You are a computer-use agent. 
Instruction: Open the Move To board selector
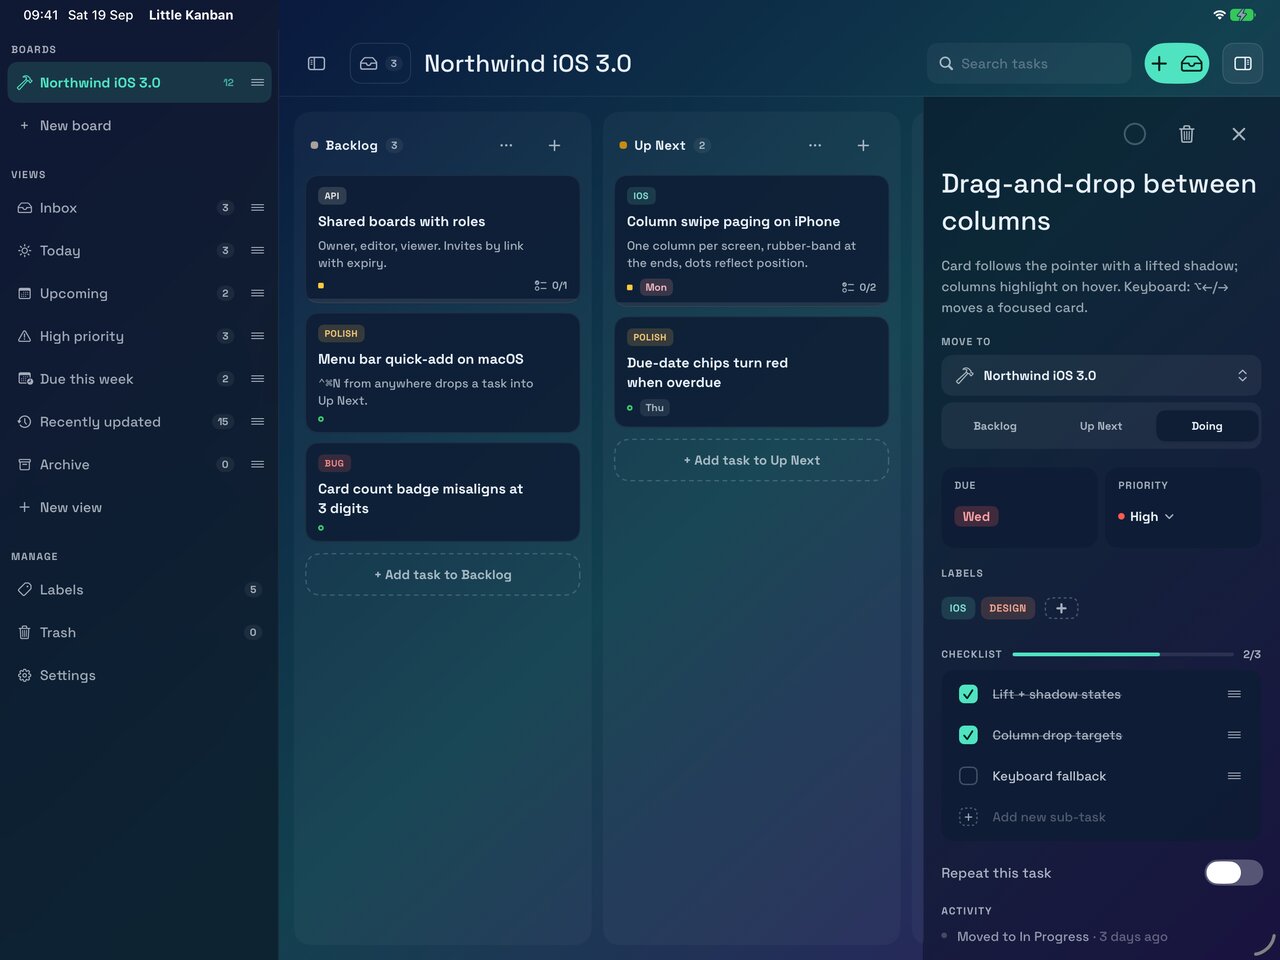pos(1101,376)
